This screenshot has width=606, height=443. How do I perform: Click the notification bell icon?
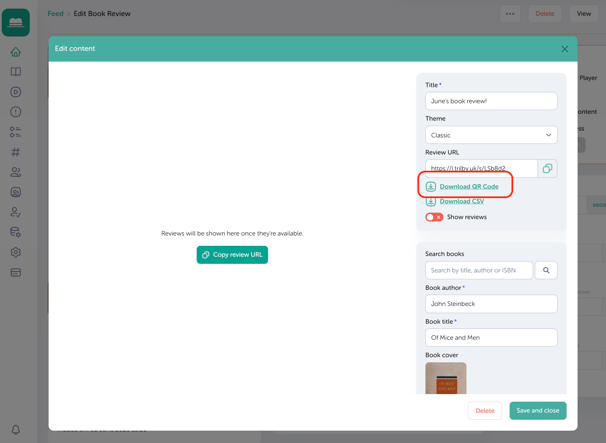[x=15, y=429]
